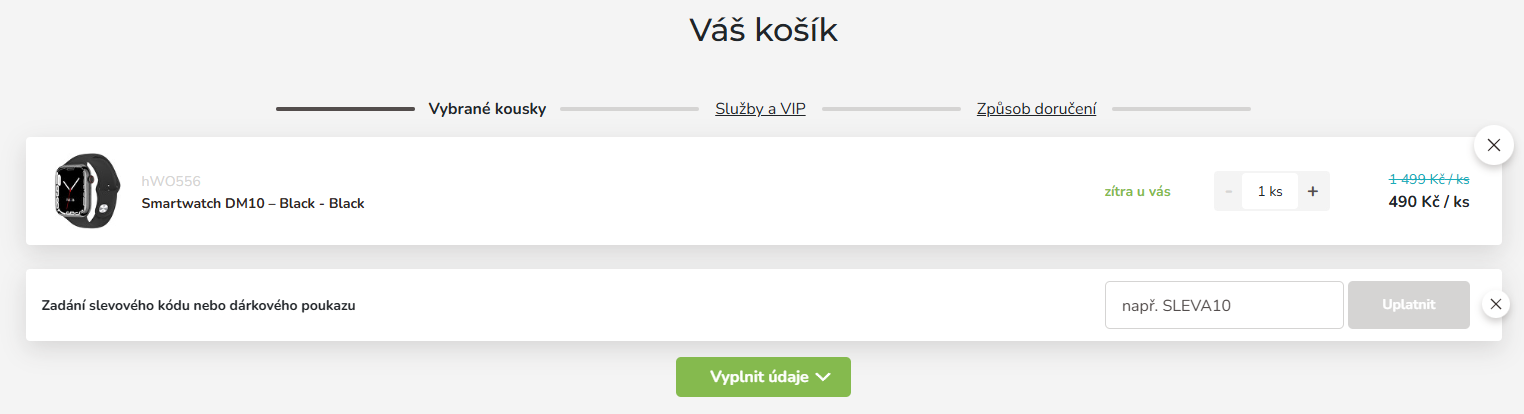Click the crossed-out price 1 499 Kč
Viewport: 1524px width, 414px height.
coord(1428,179)
